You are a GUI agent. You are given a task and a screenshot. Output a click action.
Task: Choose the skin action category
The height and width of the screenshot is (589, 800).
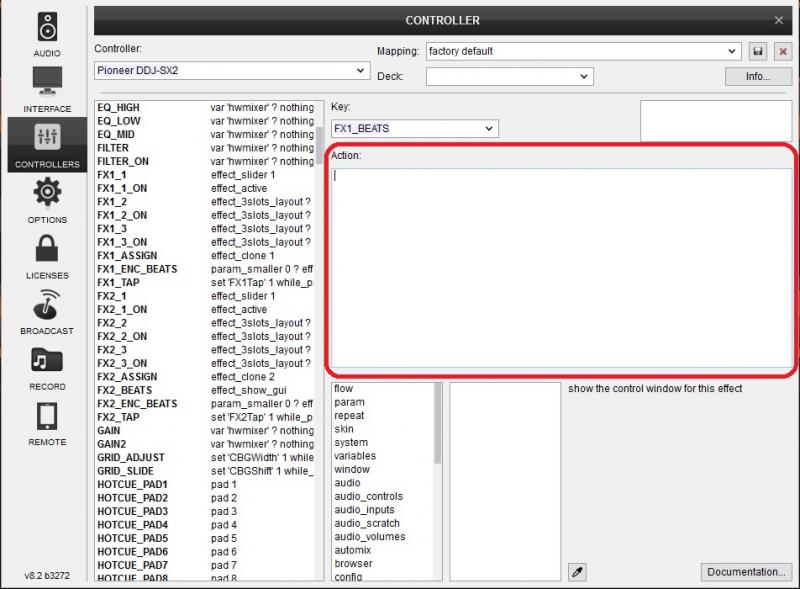coord(383,429)
